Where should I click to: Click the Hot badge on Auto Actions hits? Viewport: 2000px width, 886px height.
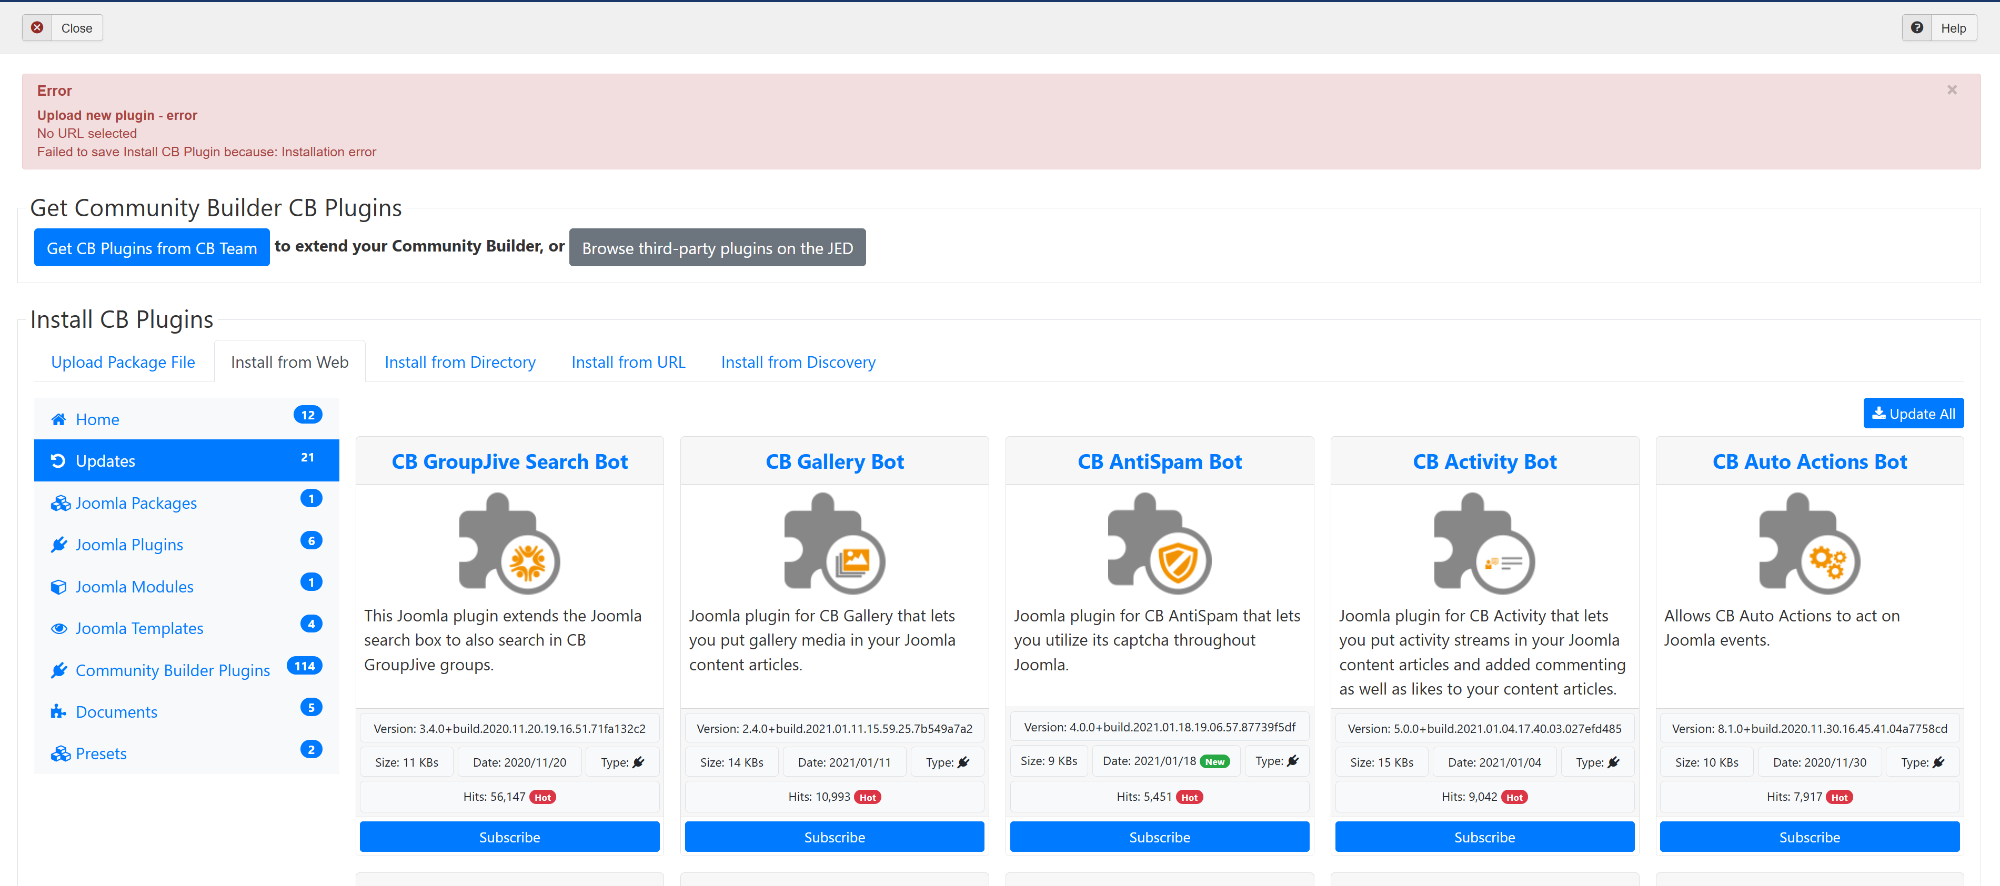(1840, 797)
